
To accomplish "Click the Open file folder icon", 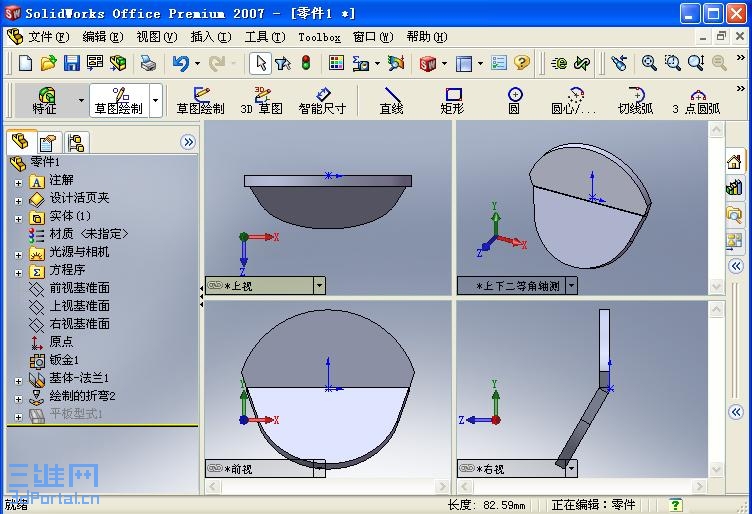I will coord(48,63).
